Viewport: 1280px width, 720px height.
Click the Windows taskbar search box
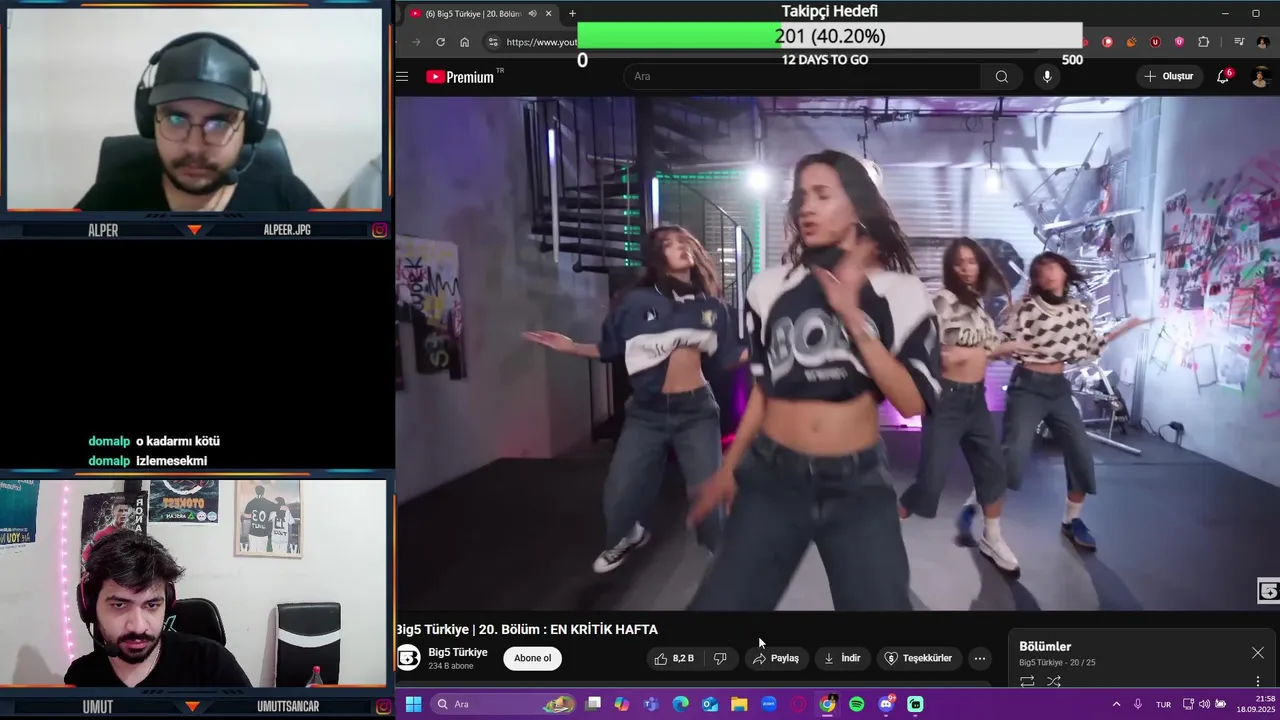503,704
